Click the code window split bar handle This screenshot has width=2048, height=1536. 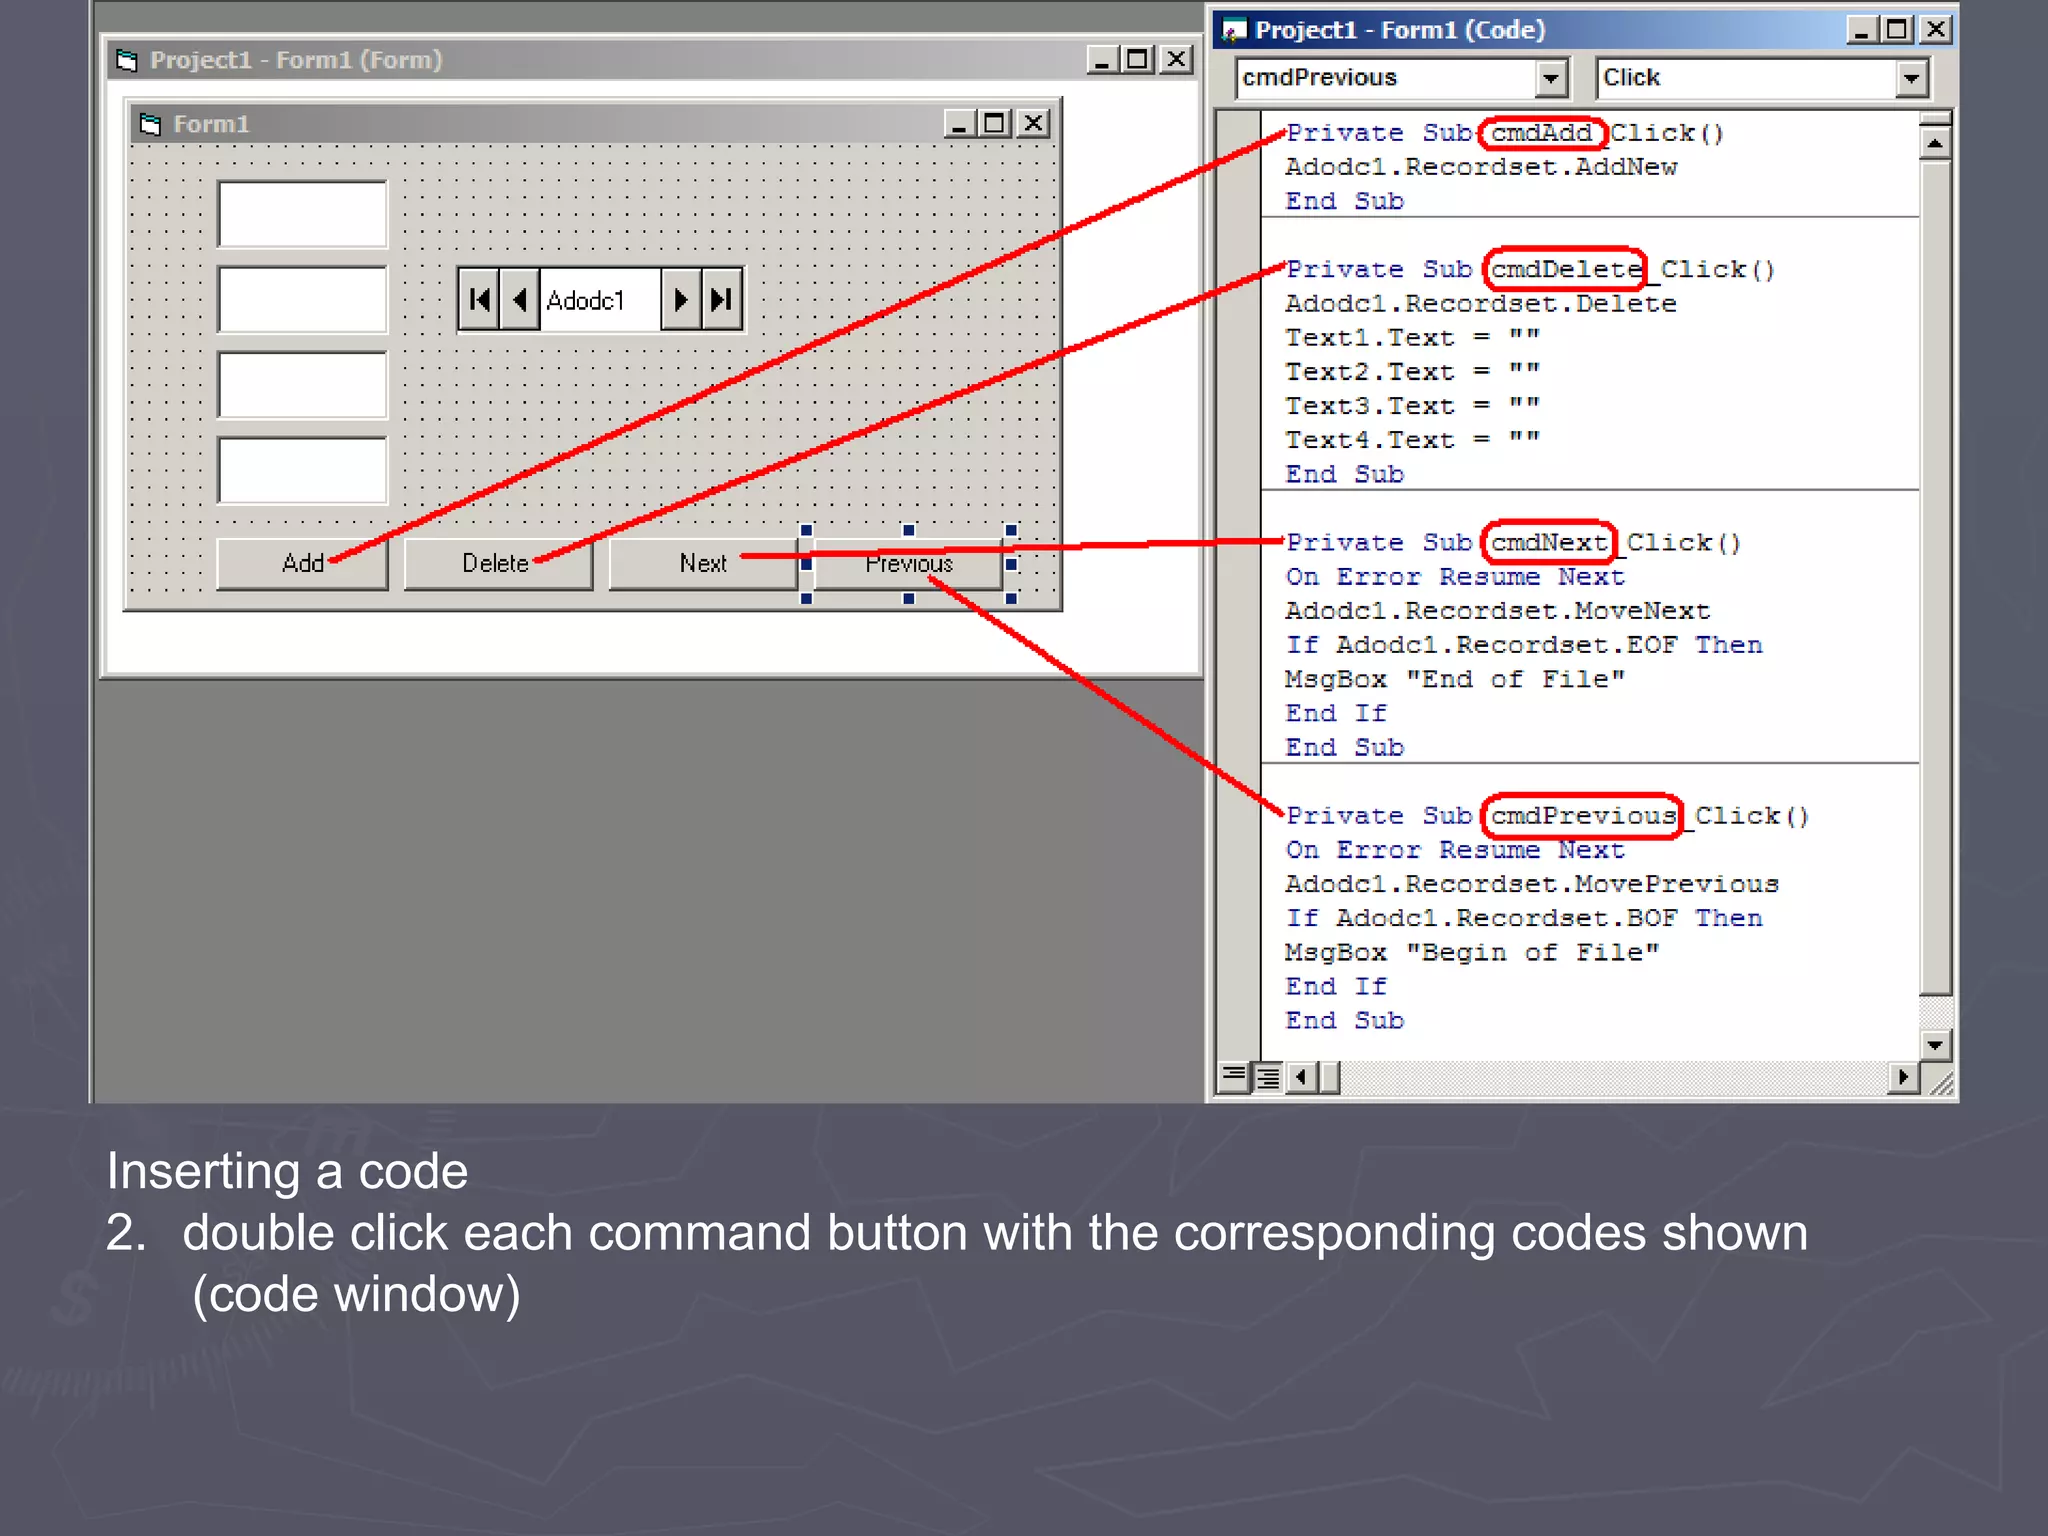click(x=1935, y=118)
